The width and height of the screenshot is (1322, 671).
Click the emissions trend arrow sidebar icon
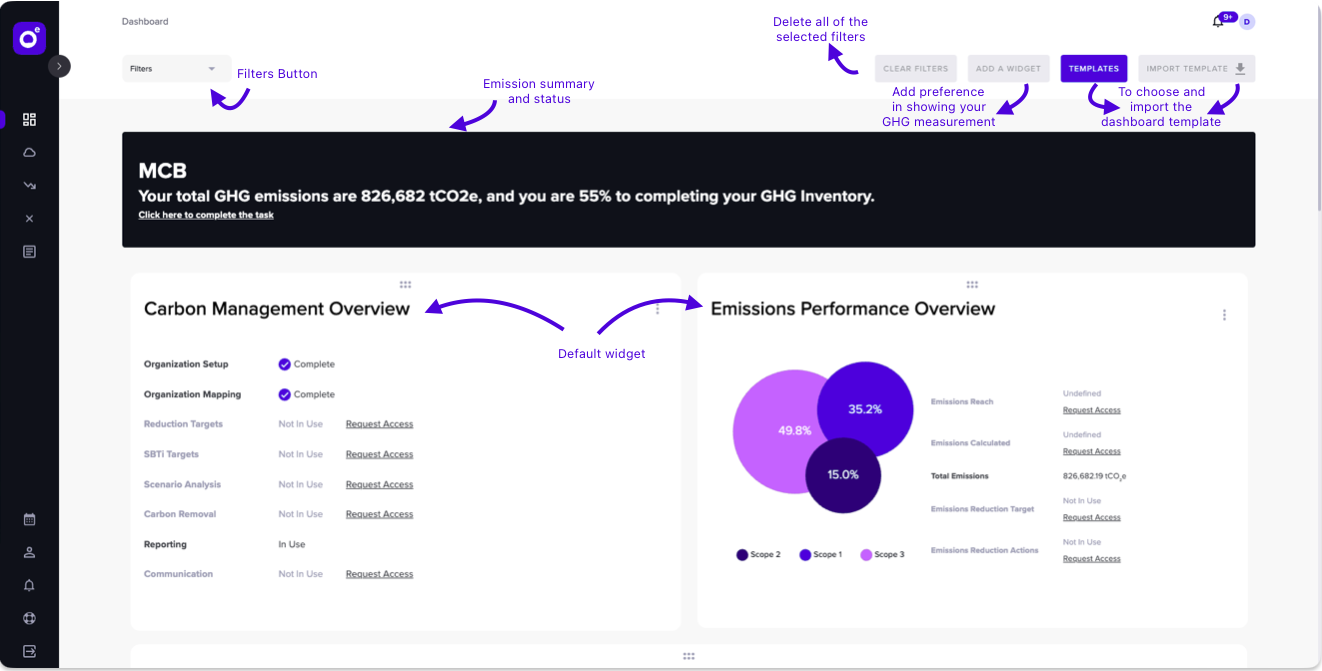click(29, 185)
